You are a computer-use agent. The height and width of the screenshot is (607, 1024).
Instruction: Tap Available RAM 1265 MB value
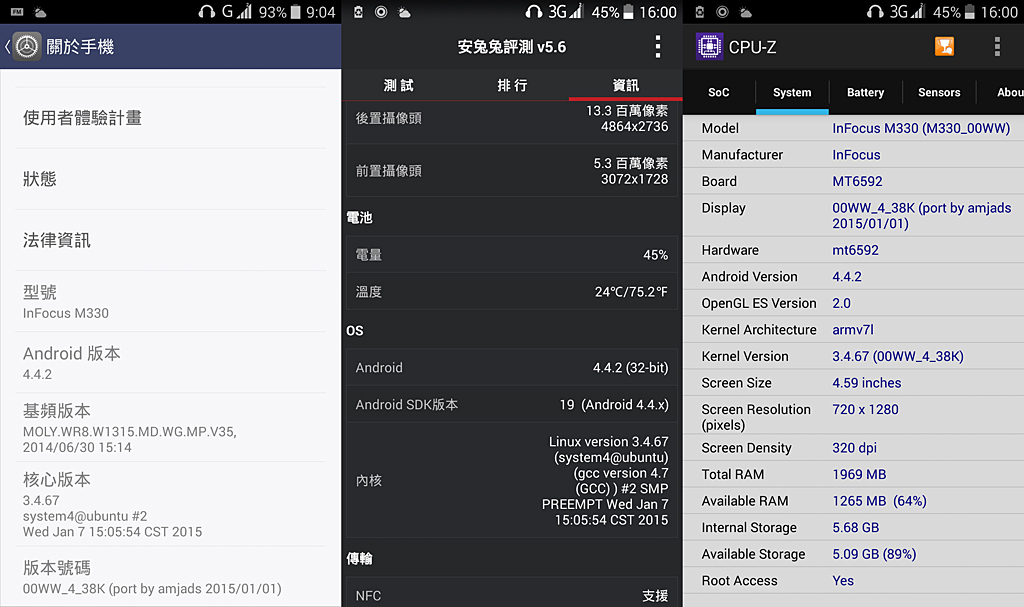click(x=879, y=501)
